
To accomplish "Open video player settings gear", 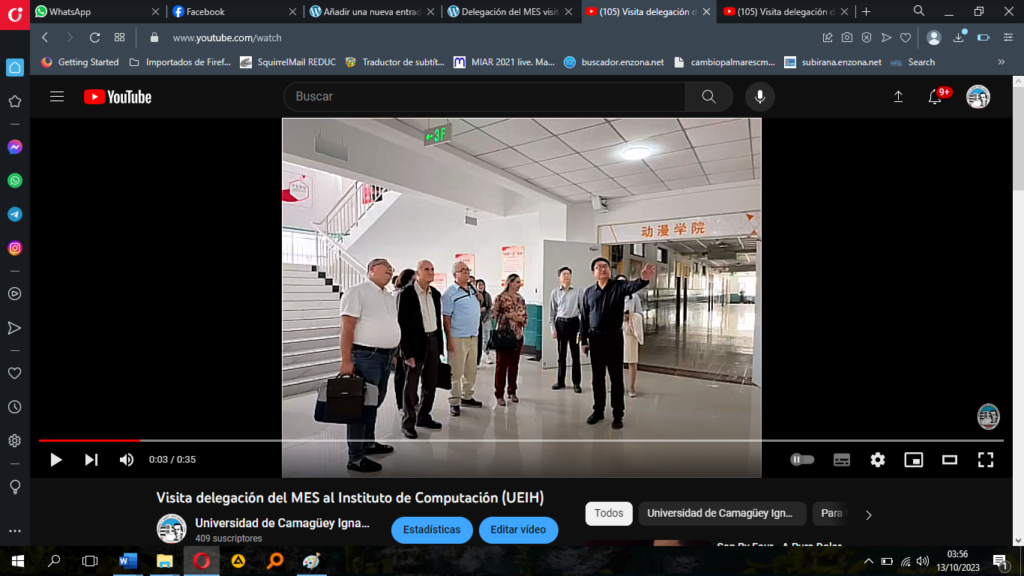I will [877, 460].
